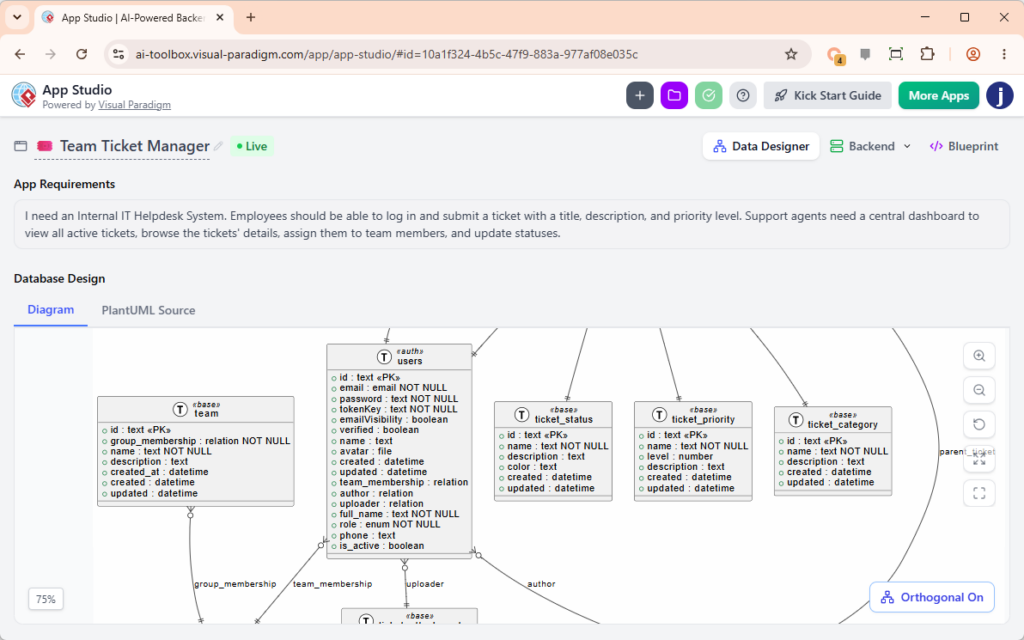
Task: Open the Kick Start Guide
Action: tap(827, 95)
